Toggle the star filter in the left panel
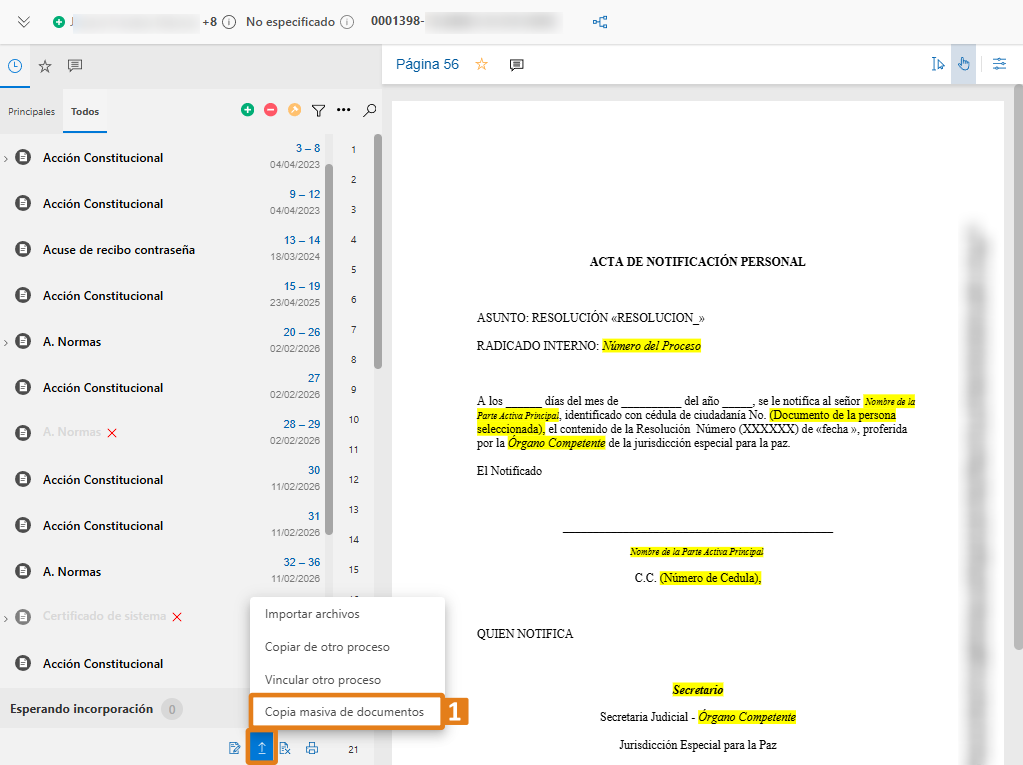This screenshot has width=1023, height=765. point(44,65)
